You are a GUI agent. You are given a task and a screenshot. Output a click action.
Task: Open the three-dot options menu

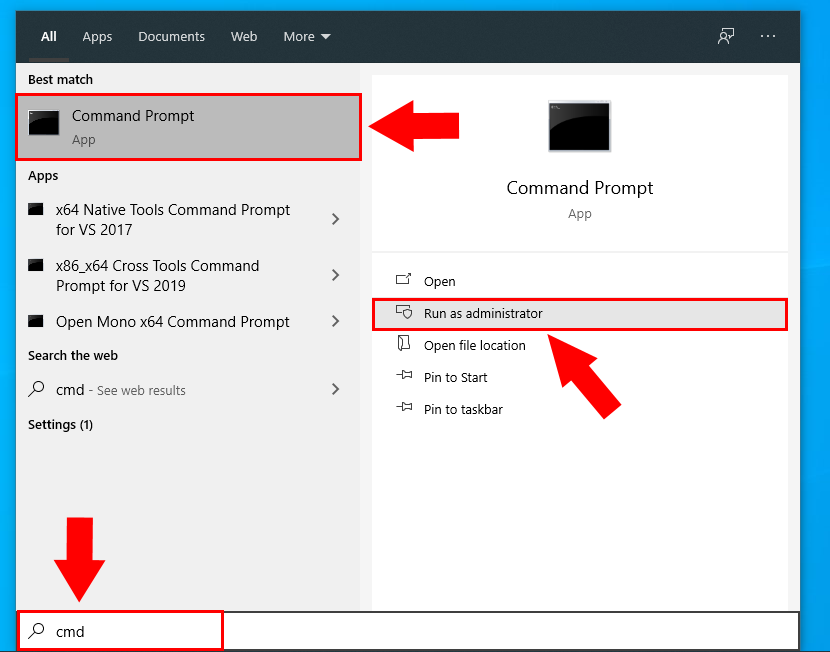click(768, 36)
